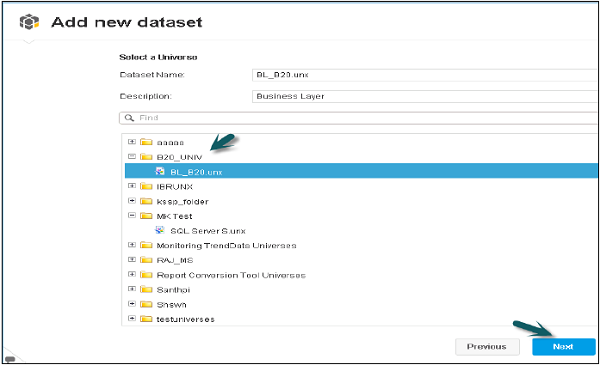Expand Monitoring TrendData Universes folder
Image resolution: width=600 pixels, height=365 pixels.
(132, 244)
